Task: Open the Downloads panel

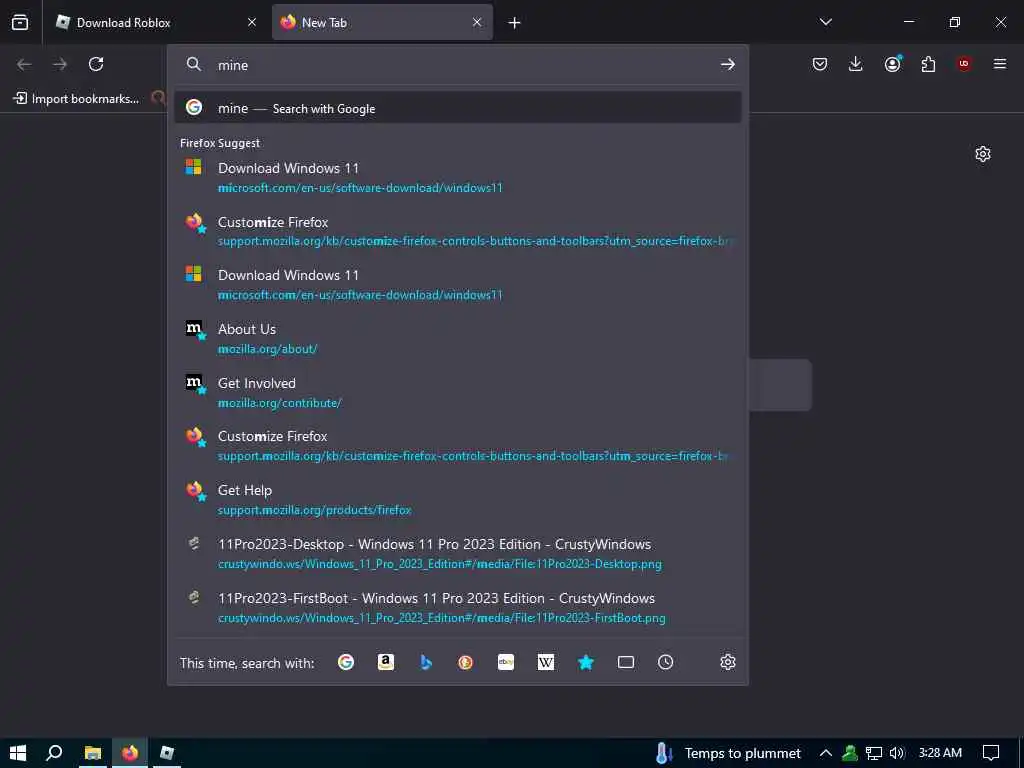Action: tap(856, 64)
